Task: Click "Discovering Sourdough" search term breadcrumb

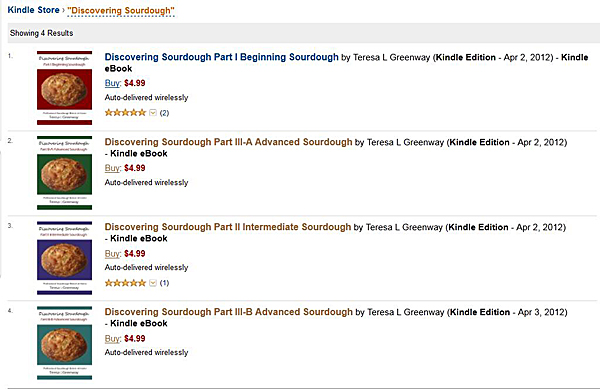Action: click(x=121, y=11)
